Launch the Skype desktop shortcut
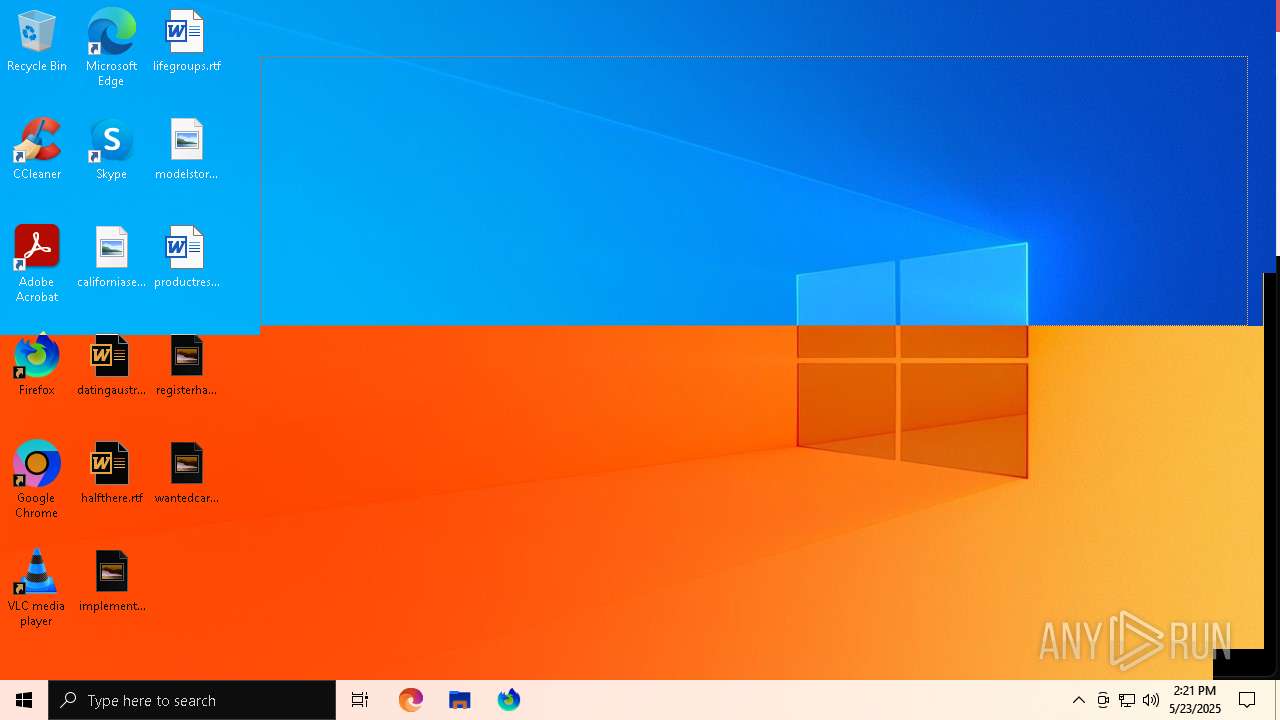 (x=111, y=150)
